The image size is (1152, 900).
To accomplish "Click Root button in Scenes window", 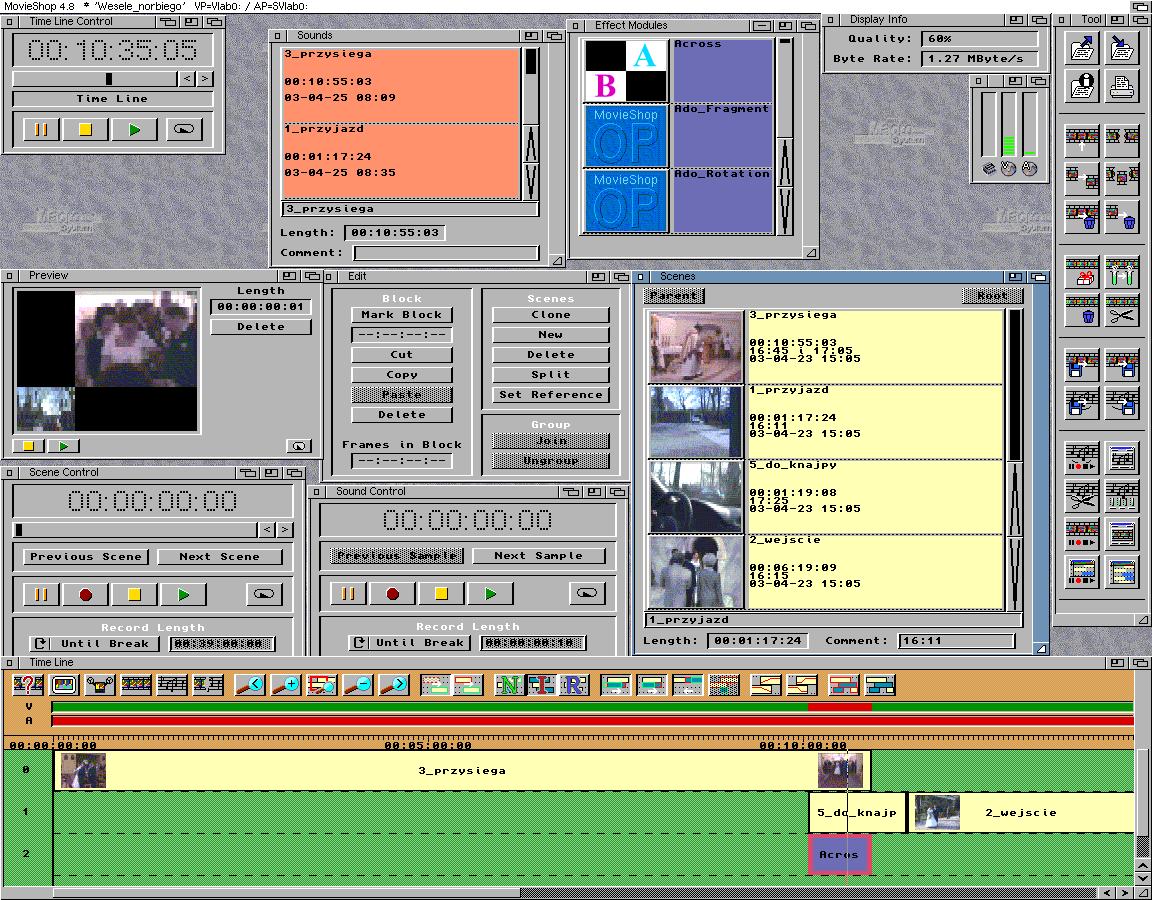I will pyautogui.click(x=992, y=296).
